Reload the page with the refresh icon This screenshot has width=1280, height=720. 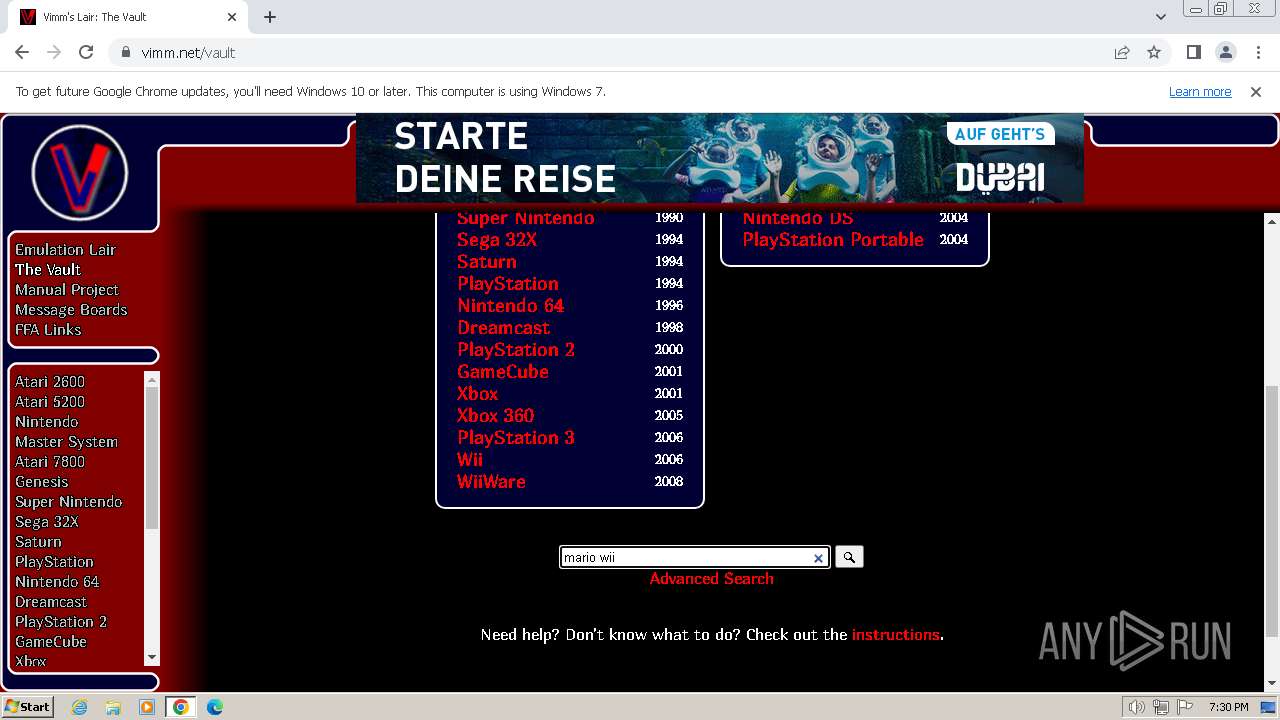tap(86, 52)
